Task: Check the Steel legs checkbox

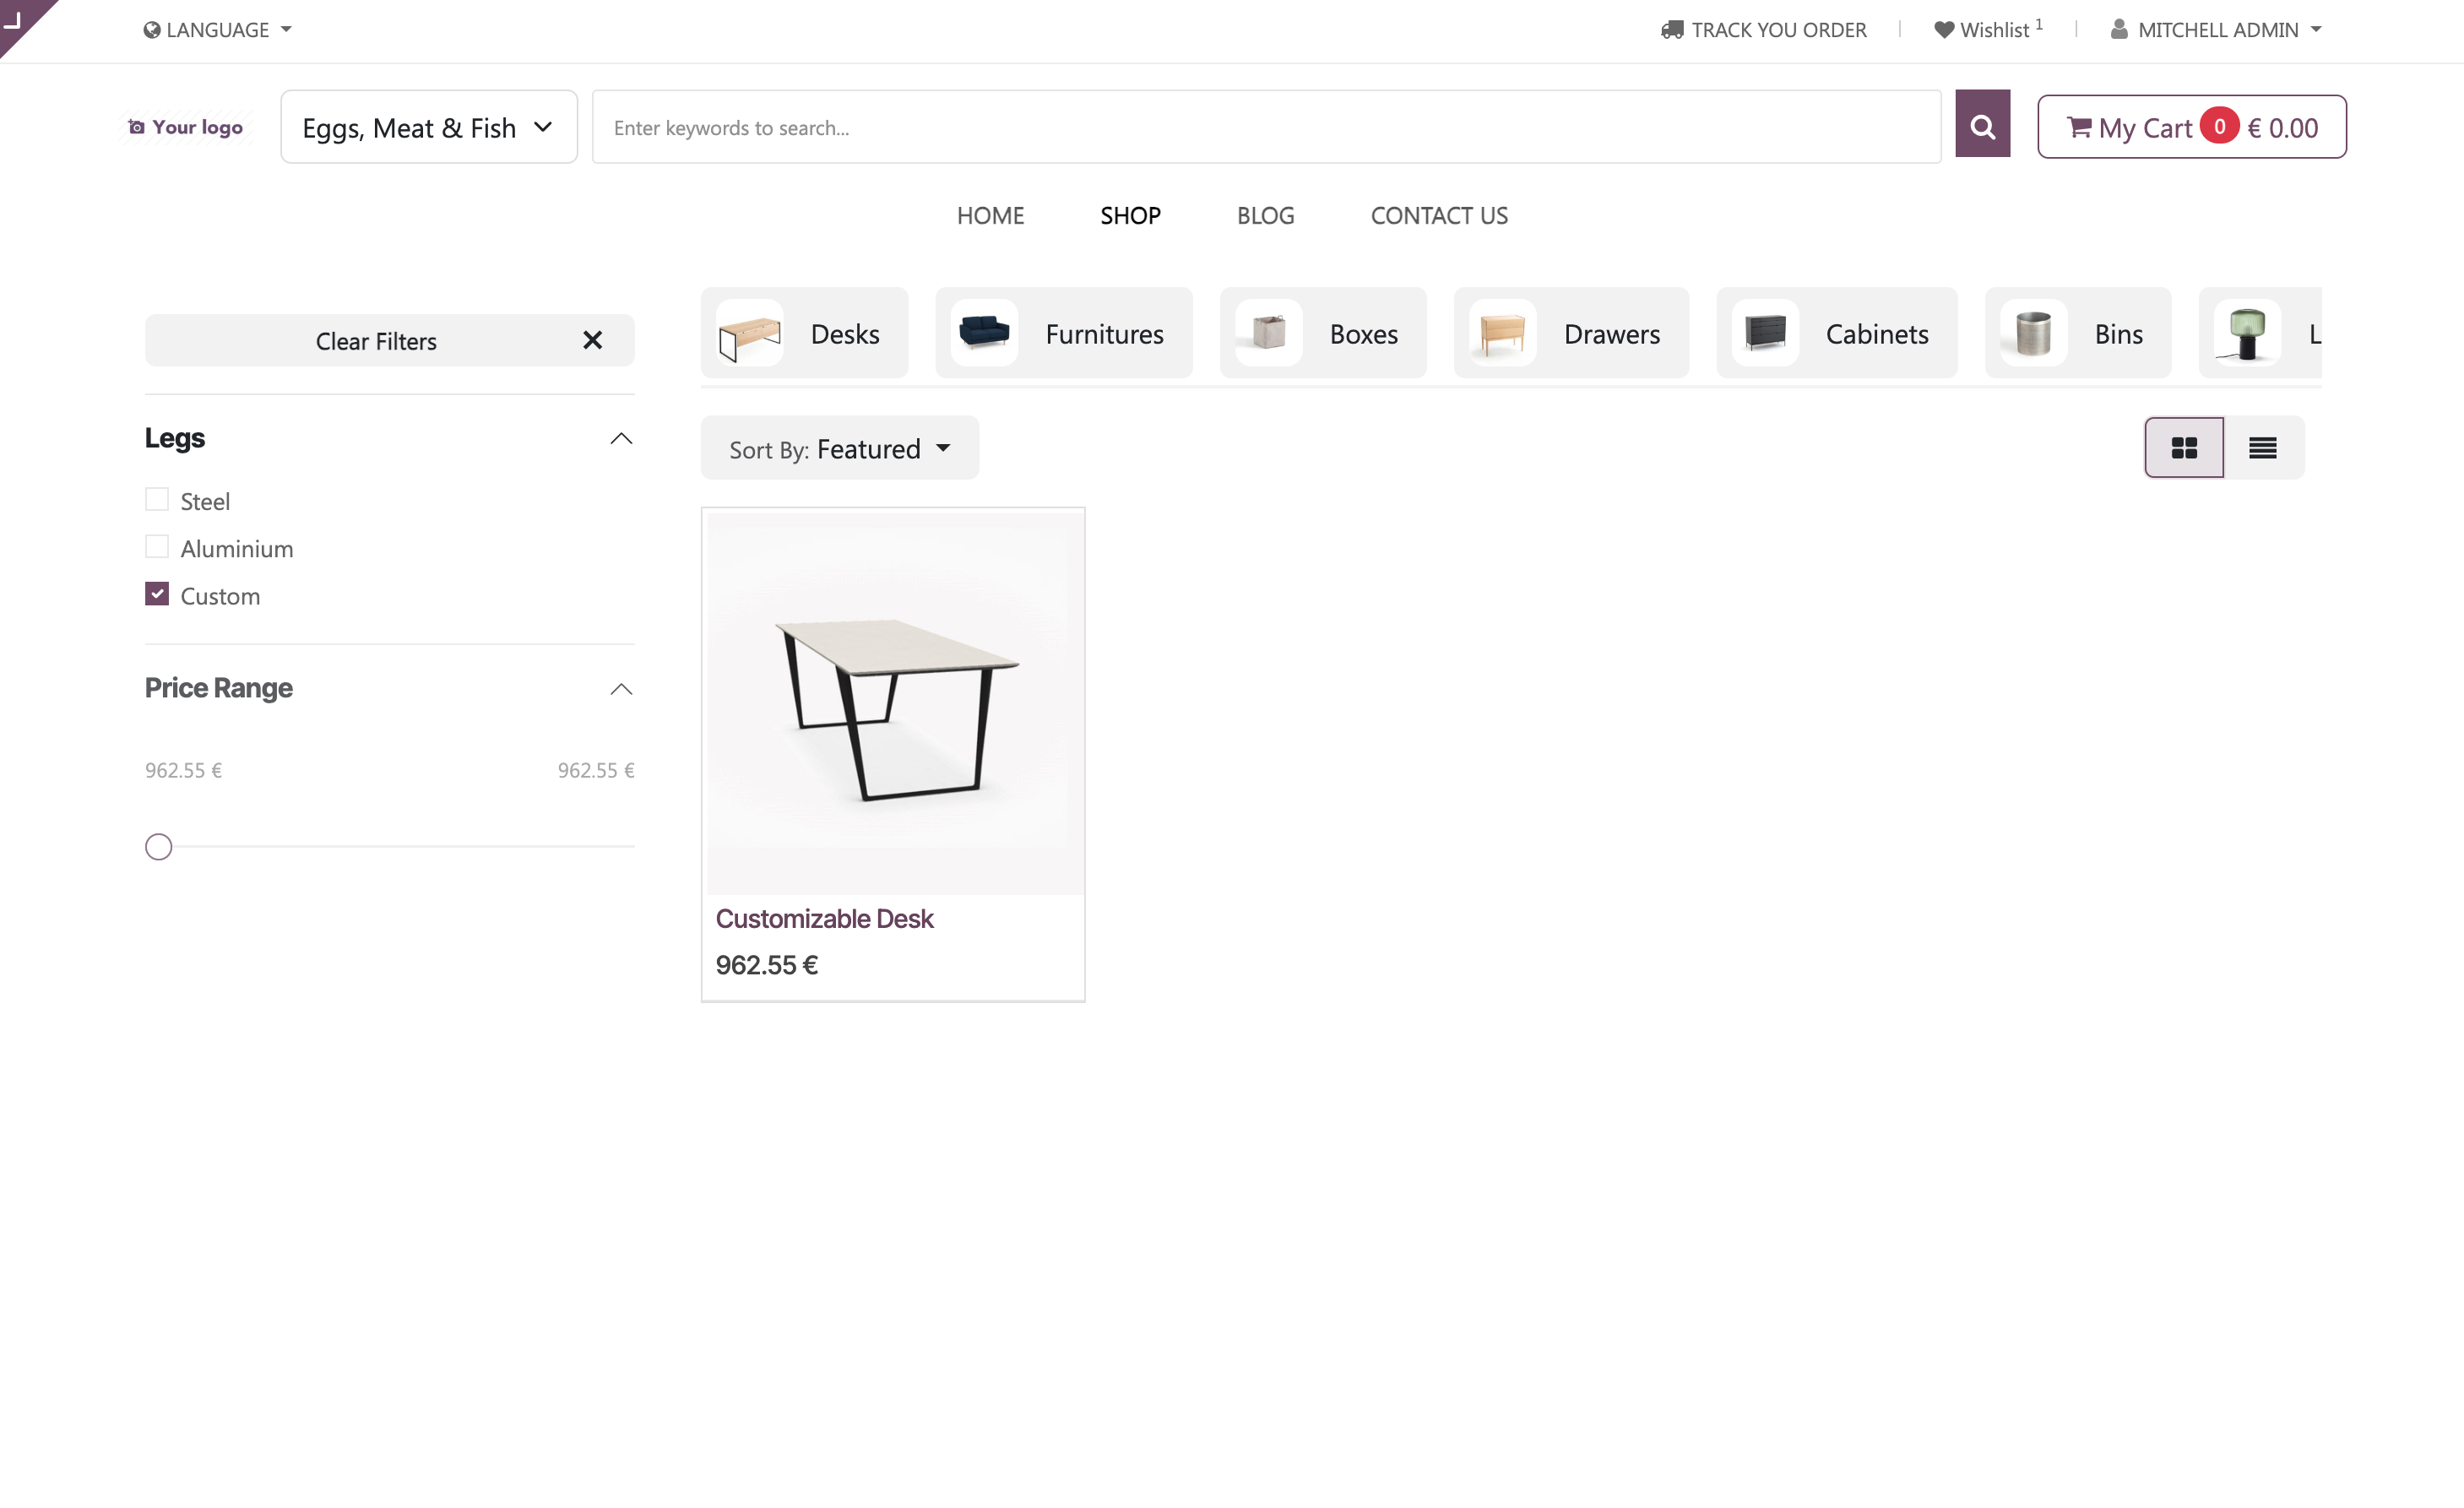Action: click(157, 499)
